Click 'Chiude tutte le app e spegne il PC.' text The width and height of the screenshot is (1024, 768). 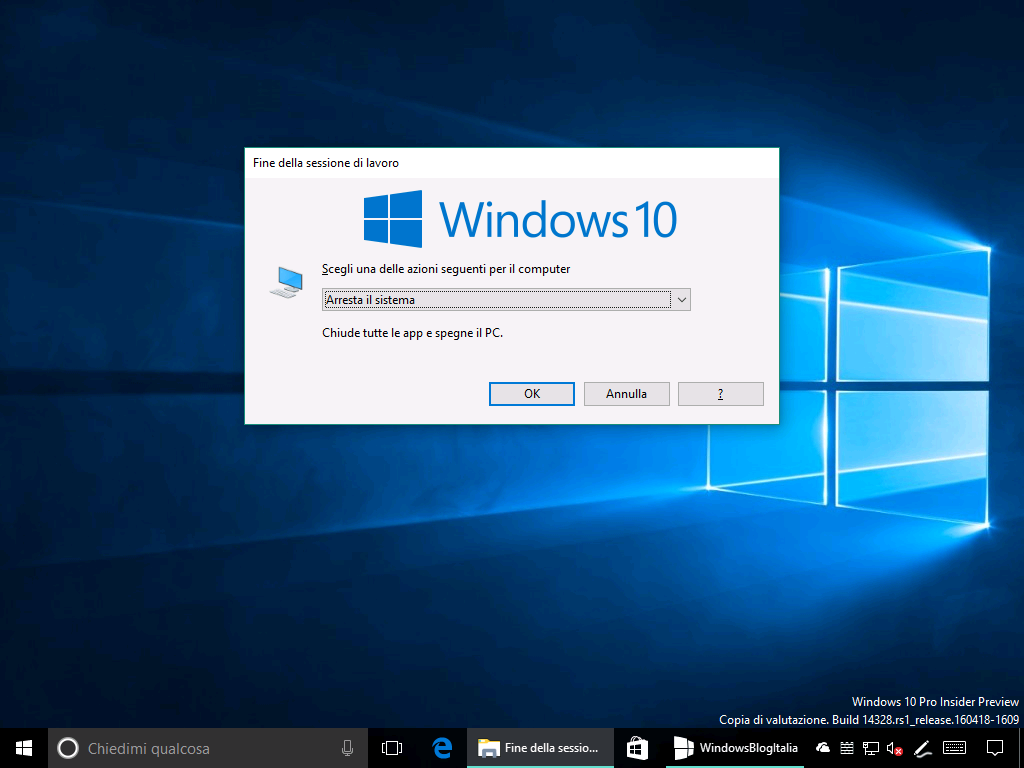click(412, 333)
